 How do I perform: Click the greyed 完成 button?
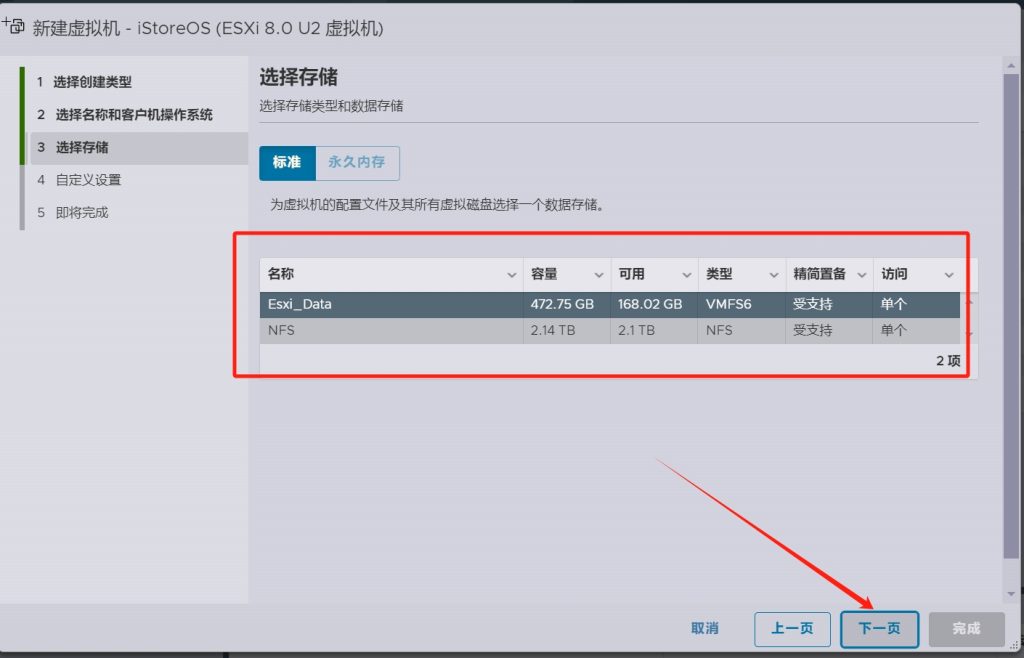967,629
